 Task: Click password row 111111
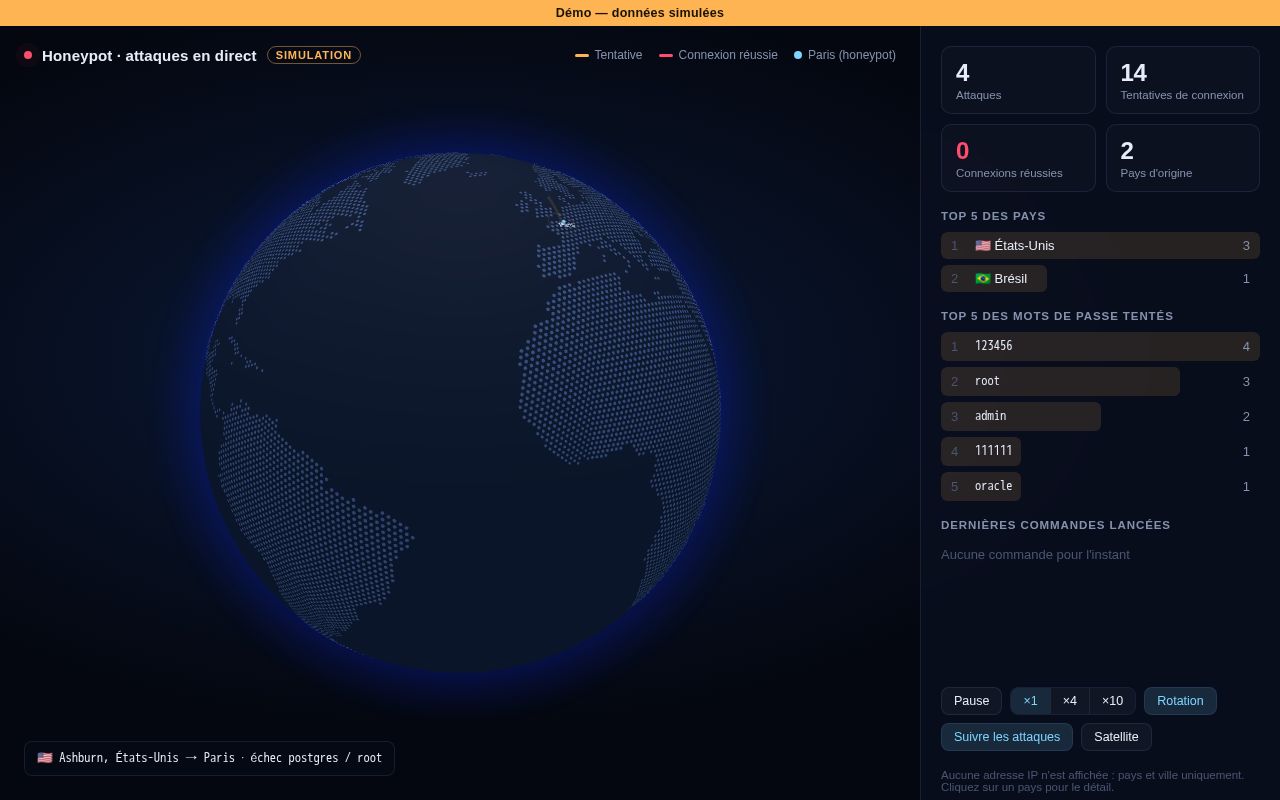[x=1100, y=451]
